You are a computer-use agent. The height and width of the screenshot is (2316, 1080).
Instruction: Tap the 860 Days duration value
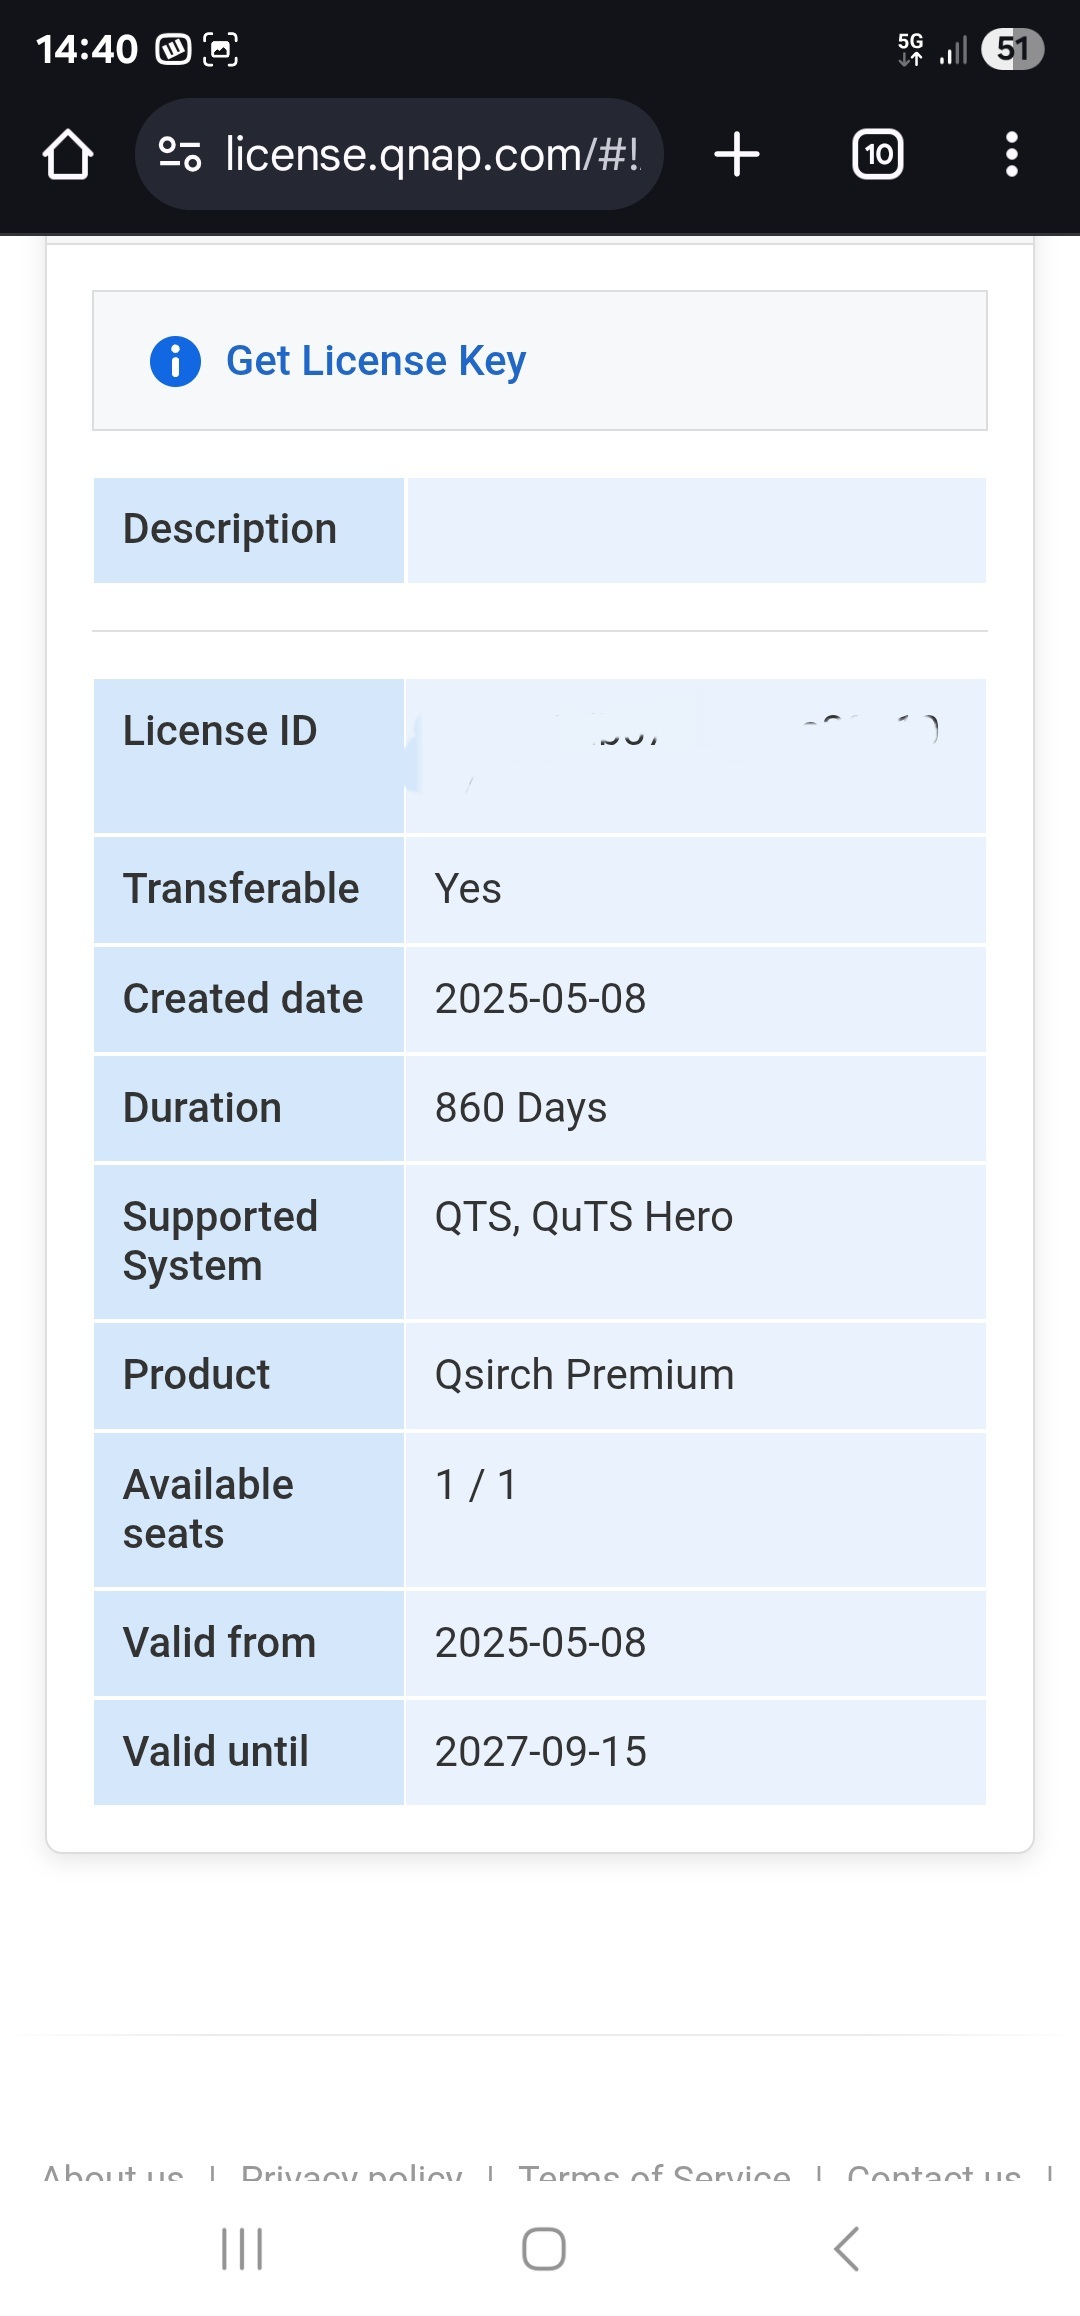pos(520,1108)
